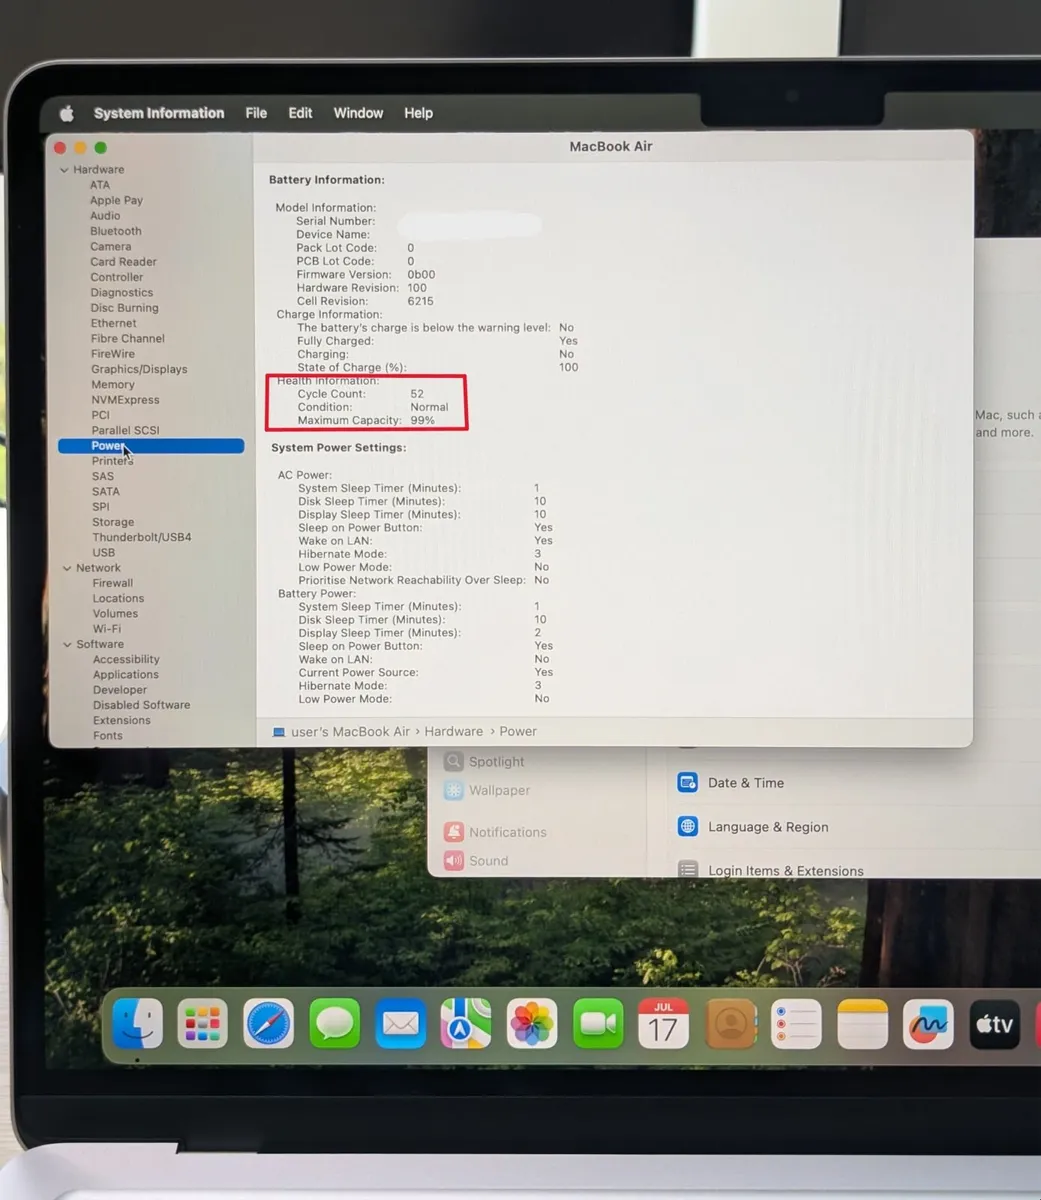Open Reminders app in dock

click(796, 1024)
